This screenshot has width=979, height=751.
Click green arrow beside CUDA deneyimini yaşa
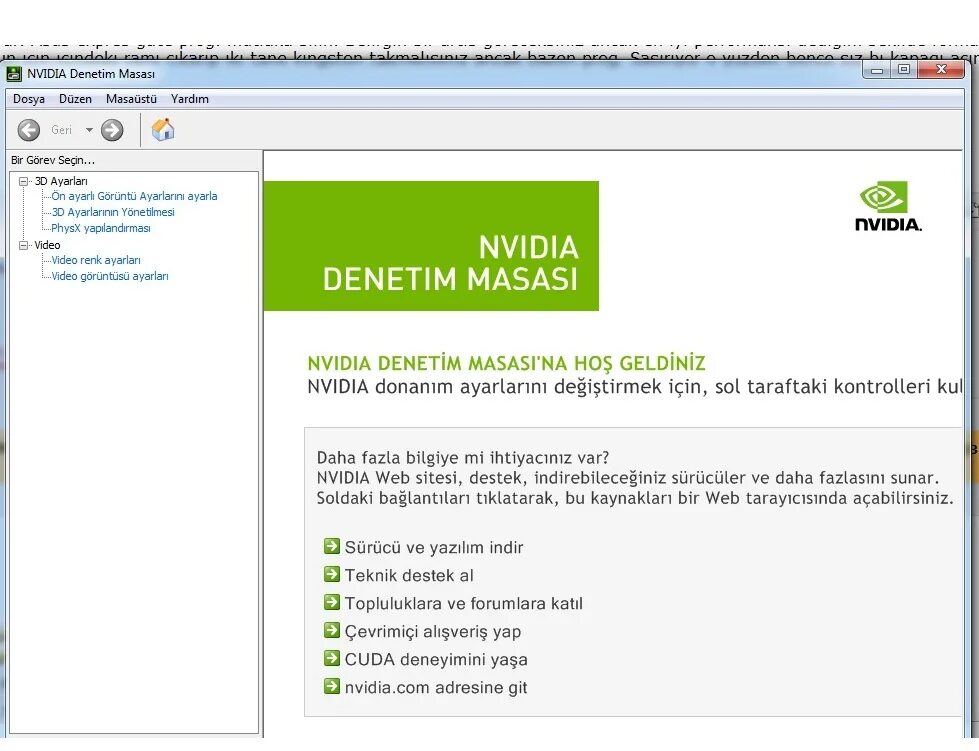pyautogui.click(x=332, y=659)
